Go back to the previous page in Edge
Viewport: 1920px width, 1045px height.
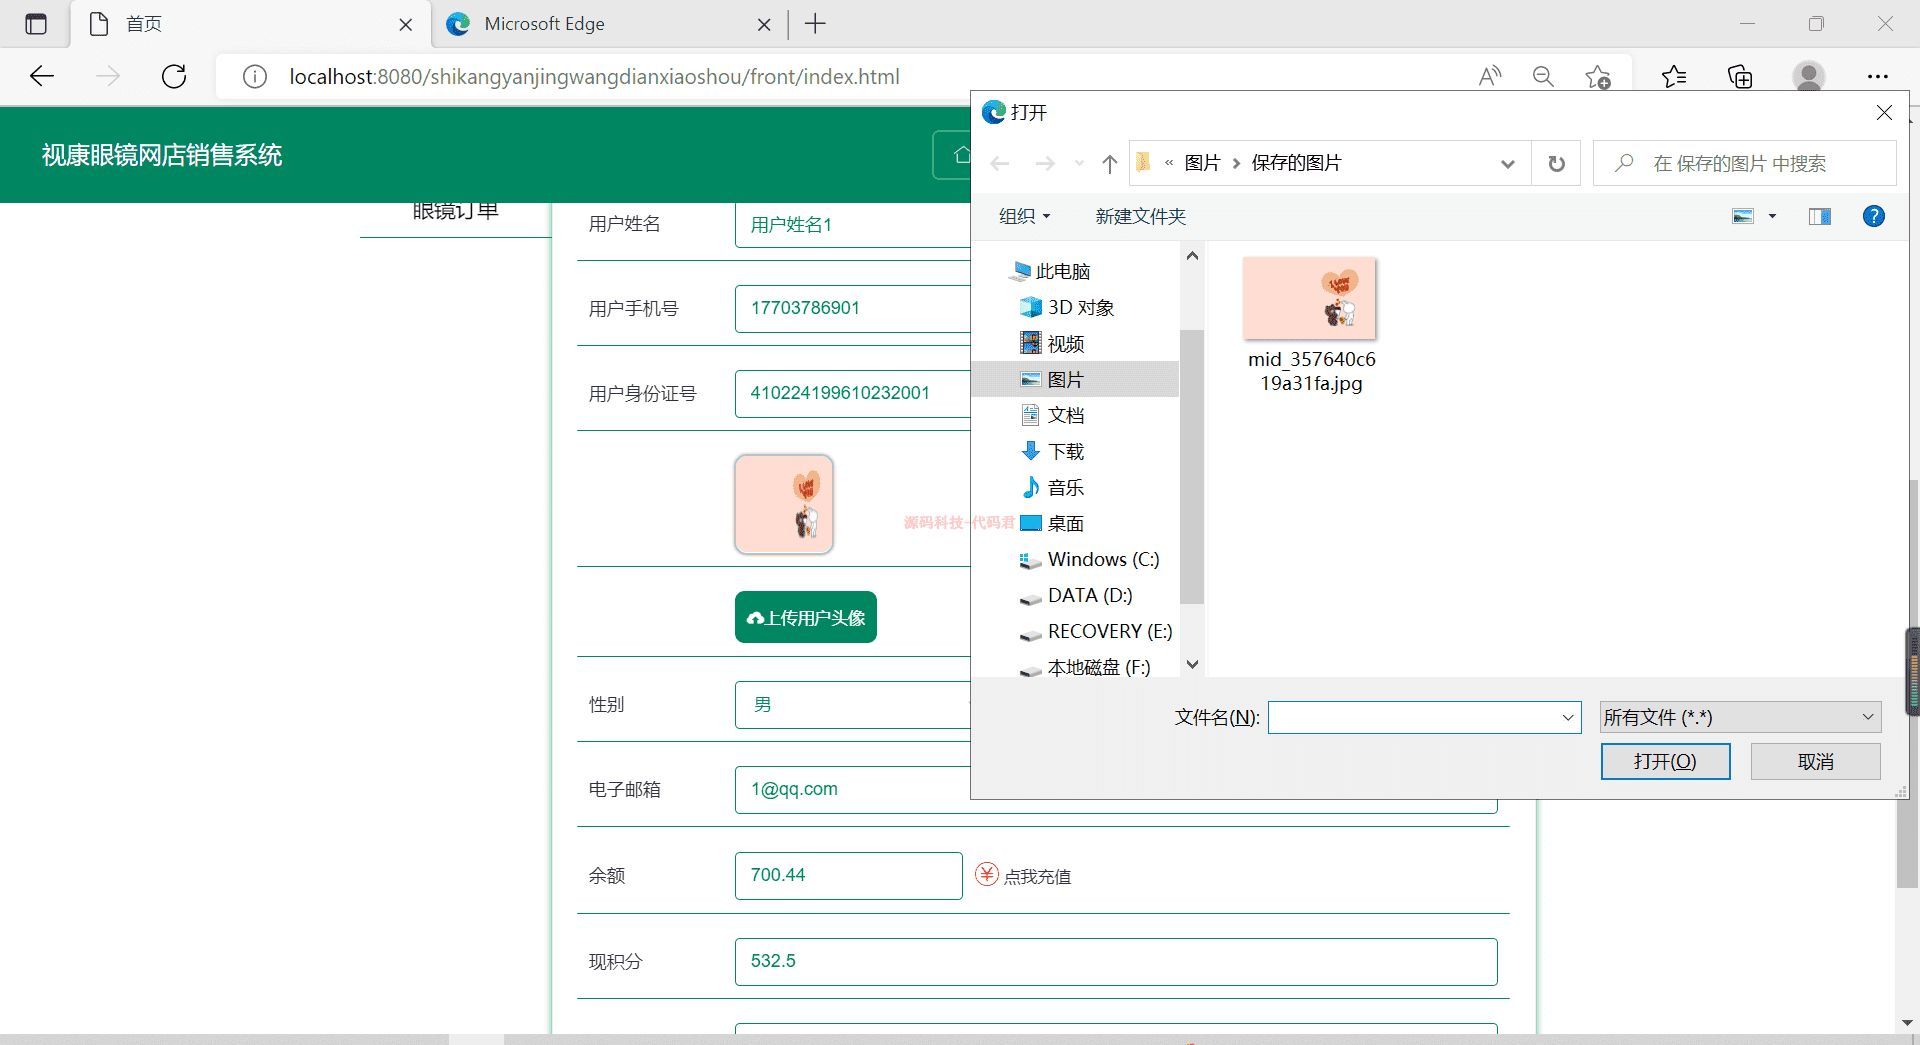[x=42, y=77]
